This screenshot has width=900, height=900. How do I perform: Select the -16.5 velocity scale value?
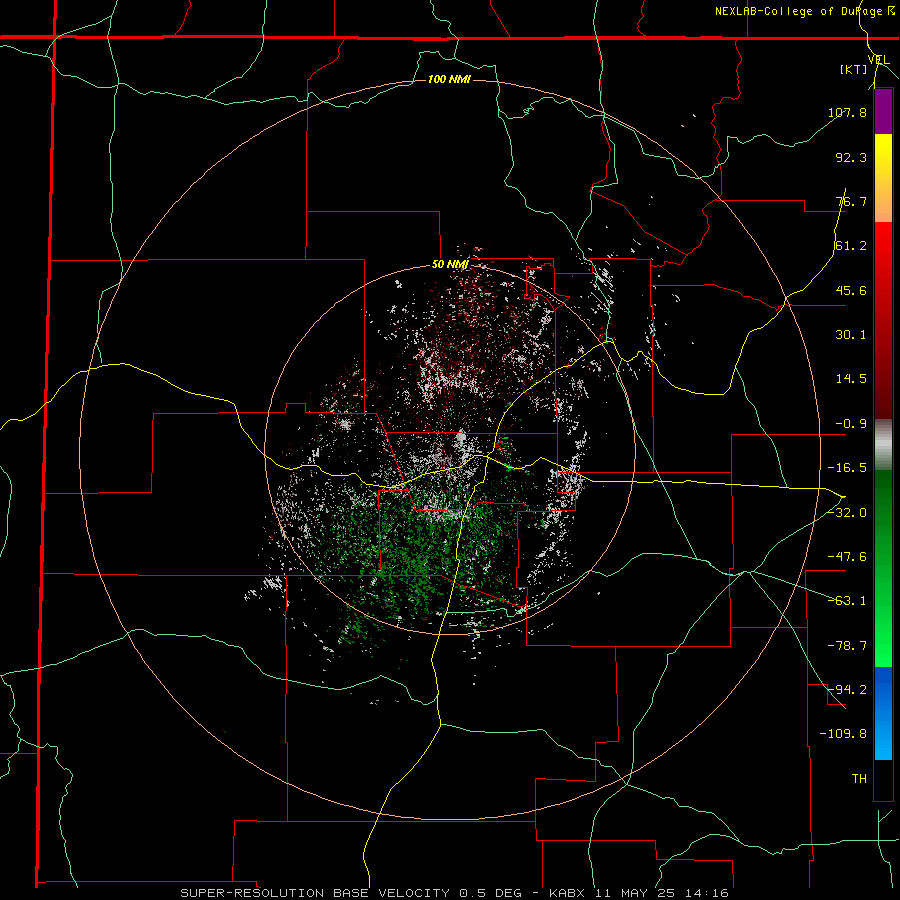click(x=847, y=468)
